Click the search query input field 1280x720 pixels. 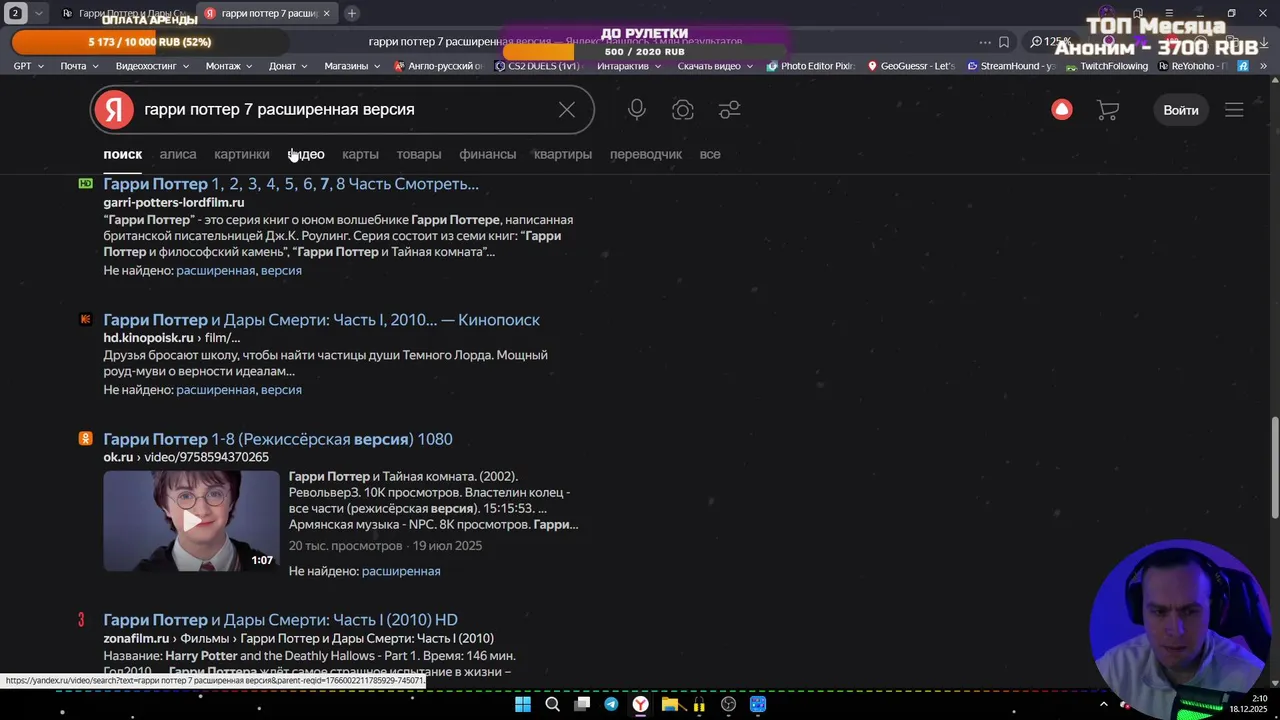coord(340,110)
